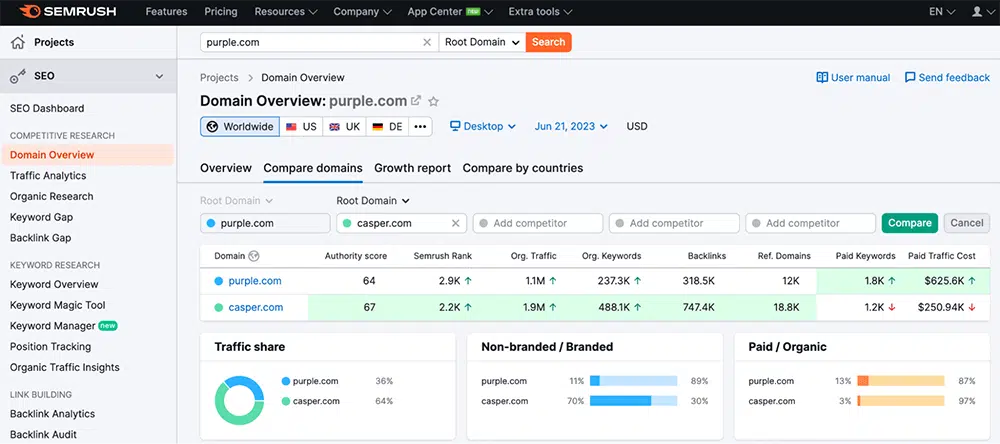Click the $625.6K paid traffic cost

[944, 281]
